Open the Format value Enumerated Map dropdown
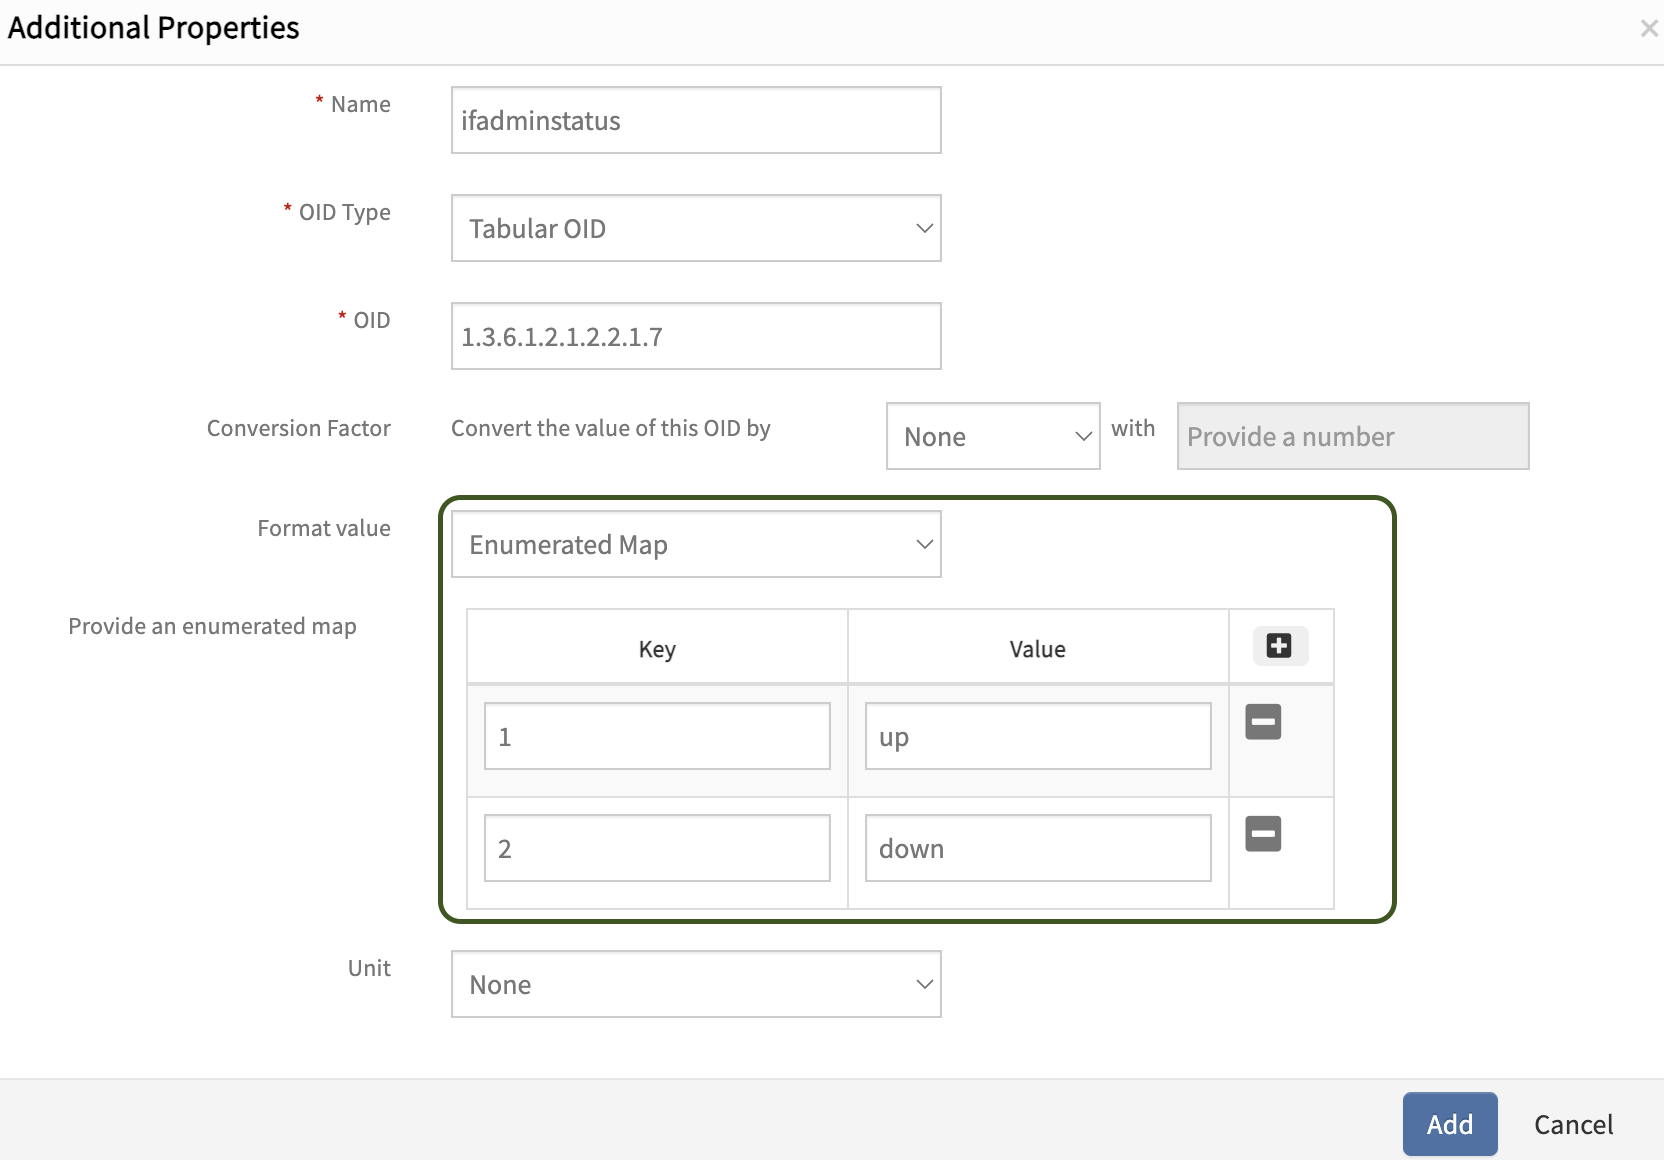 pyautogui.click(x=696, y=545)
